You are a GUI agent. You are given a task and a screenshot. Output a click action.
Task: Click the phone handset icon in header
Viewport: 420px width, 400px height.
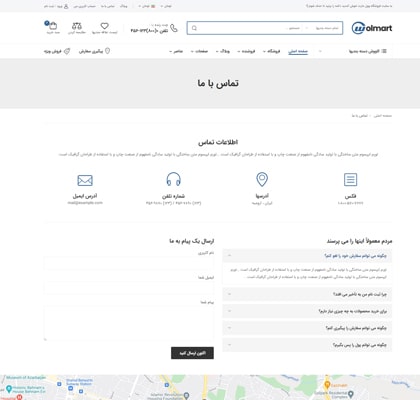coord(174,28)
